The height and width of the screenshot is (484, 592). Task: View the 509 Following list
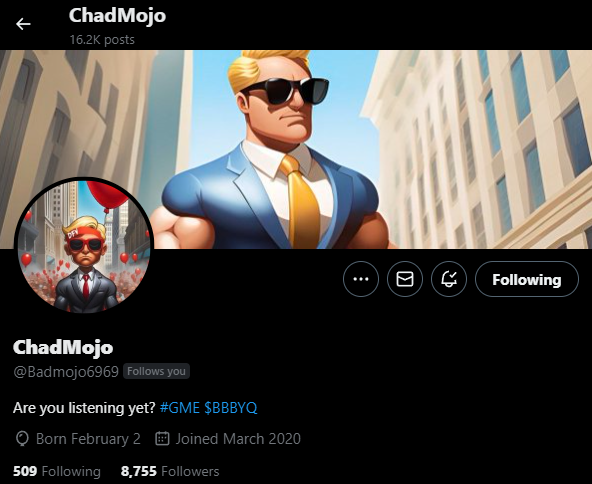[x=57, y=471]
